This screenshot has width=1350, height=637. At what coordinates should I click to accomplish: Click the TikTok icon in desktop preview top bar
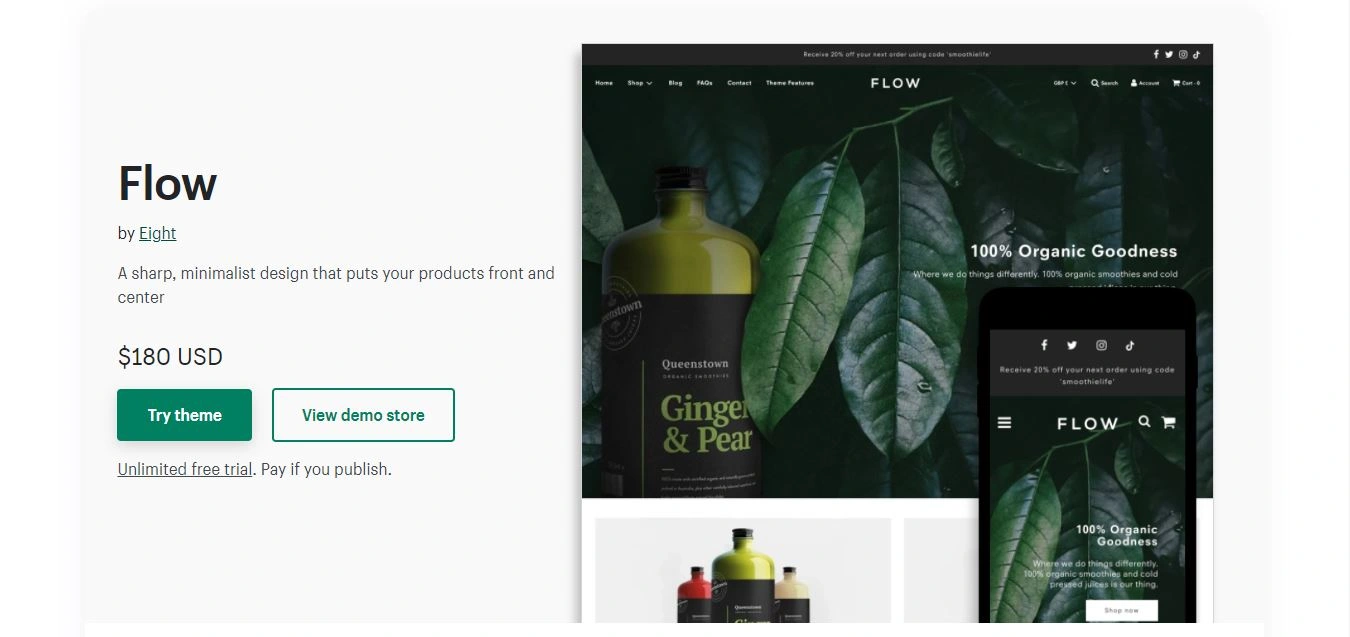click(1196, 55)
